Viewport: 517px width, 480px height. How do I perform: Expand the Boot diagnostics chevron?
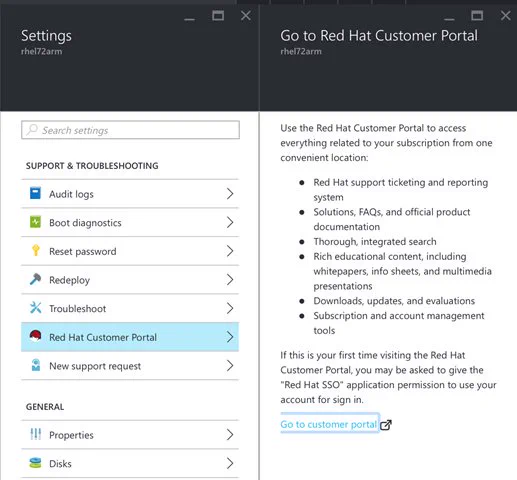click(x=230, y=222)
